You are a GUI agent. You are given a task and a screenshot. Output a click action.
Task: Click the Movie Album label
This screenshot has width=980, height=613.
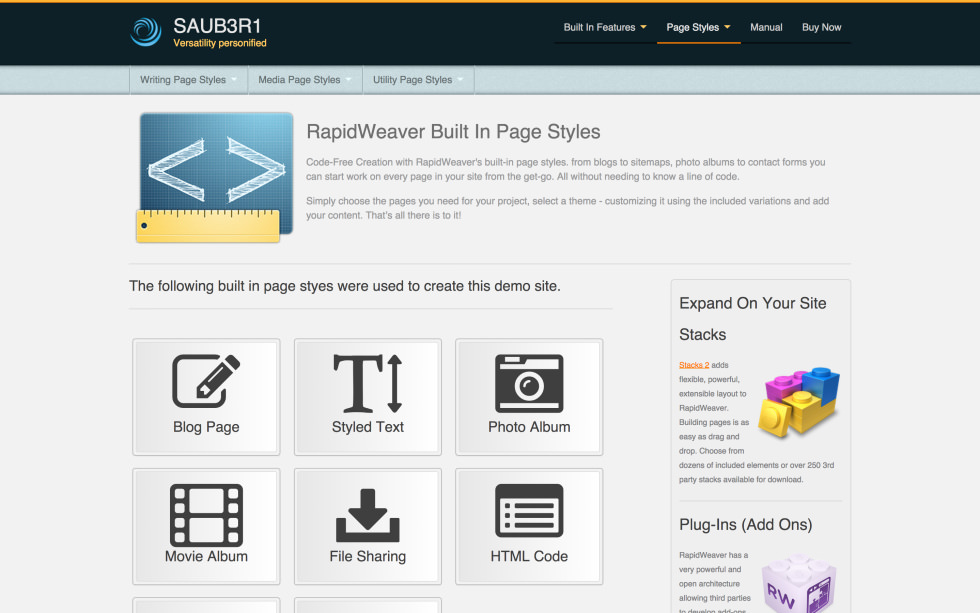point(206,556)
